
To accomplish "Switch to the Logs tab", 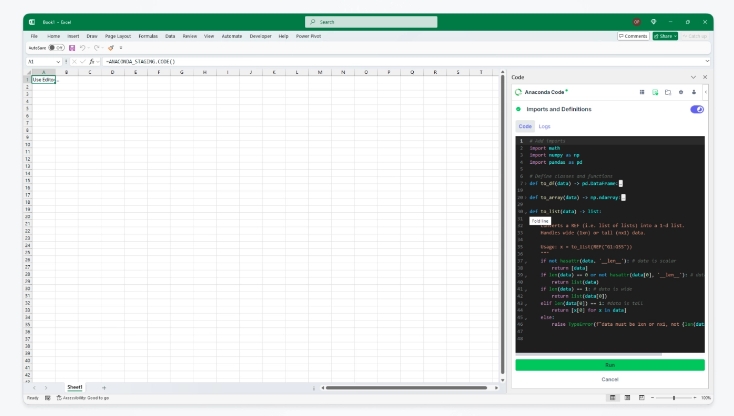I will 544,126.
